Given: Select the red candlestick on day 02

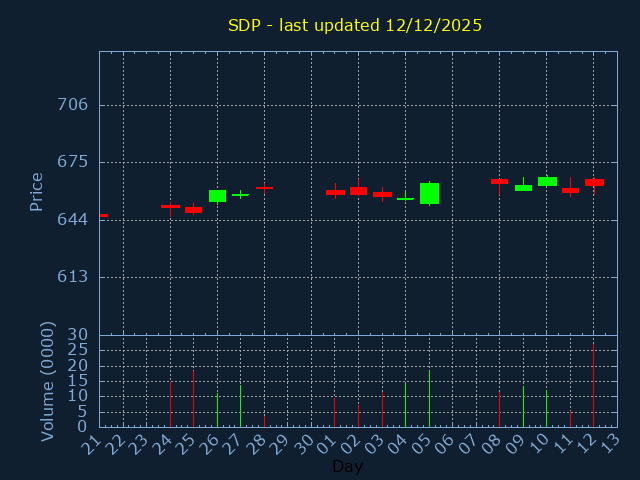Looking at the screenshot, I should click(358, 191).
